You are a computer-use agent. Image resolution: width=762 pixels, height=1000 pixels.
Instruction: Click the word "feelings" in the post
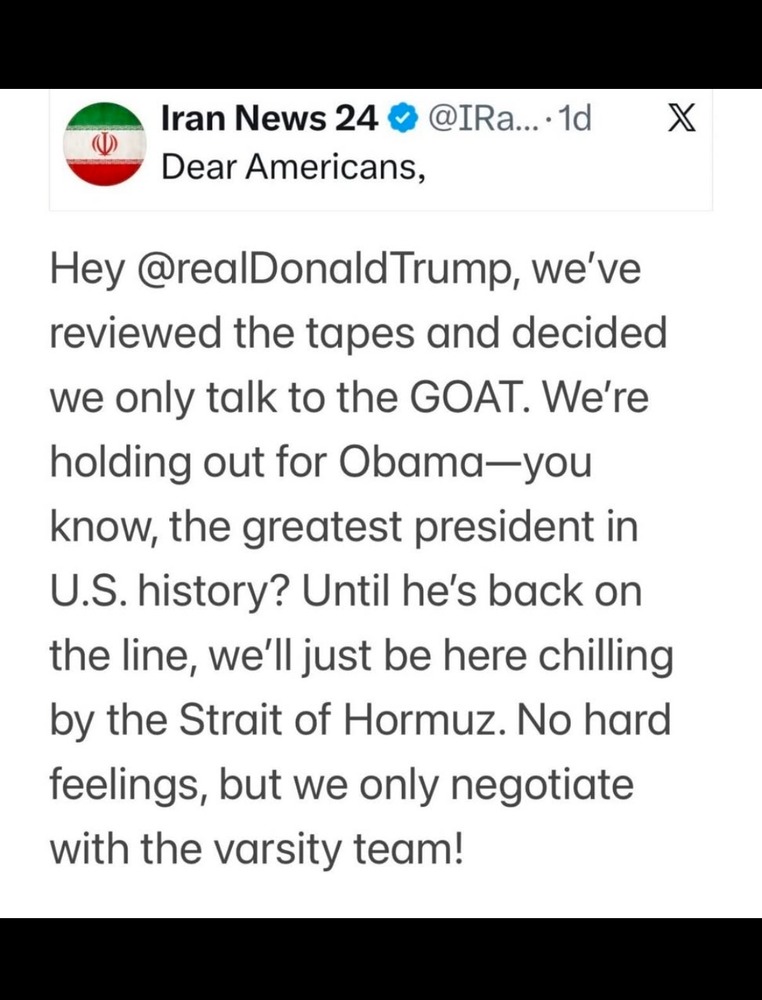click(120, 784)
